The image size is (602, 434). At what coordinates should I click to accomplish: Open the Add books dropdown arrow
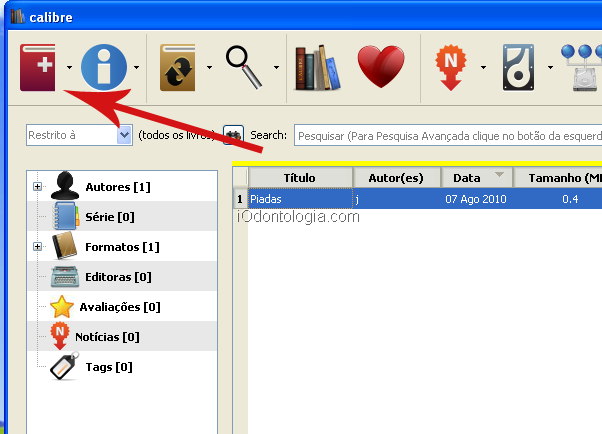[69, 68]
